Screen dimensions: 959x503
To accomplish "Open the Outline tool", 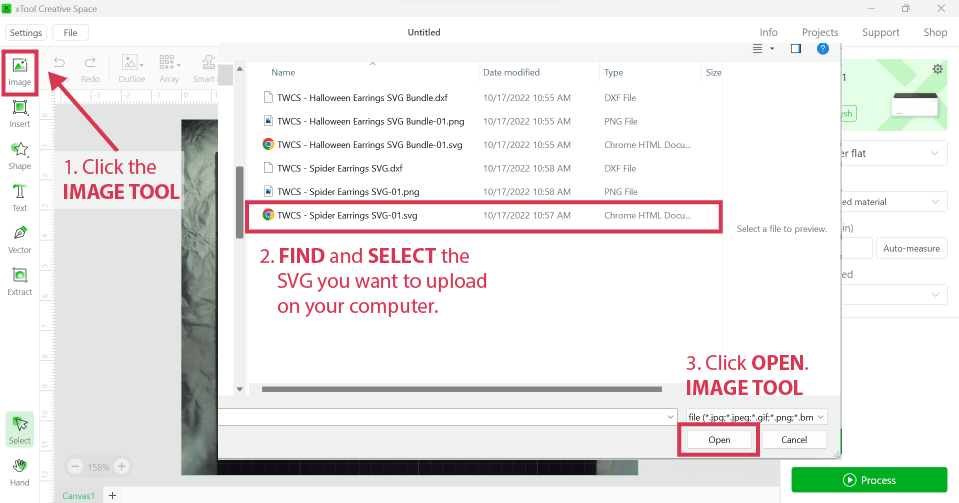I will point(131,69).
